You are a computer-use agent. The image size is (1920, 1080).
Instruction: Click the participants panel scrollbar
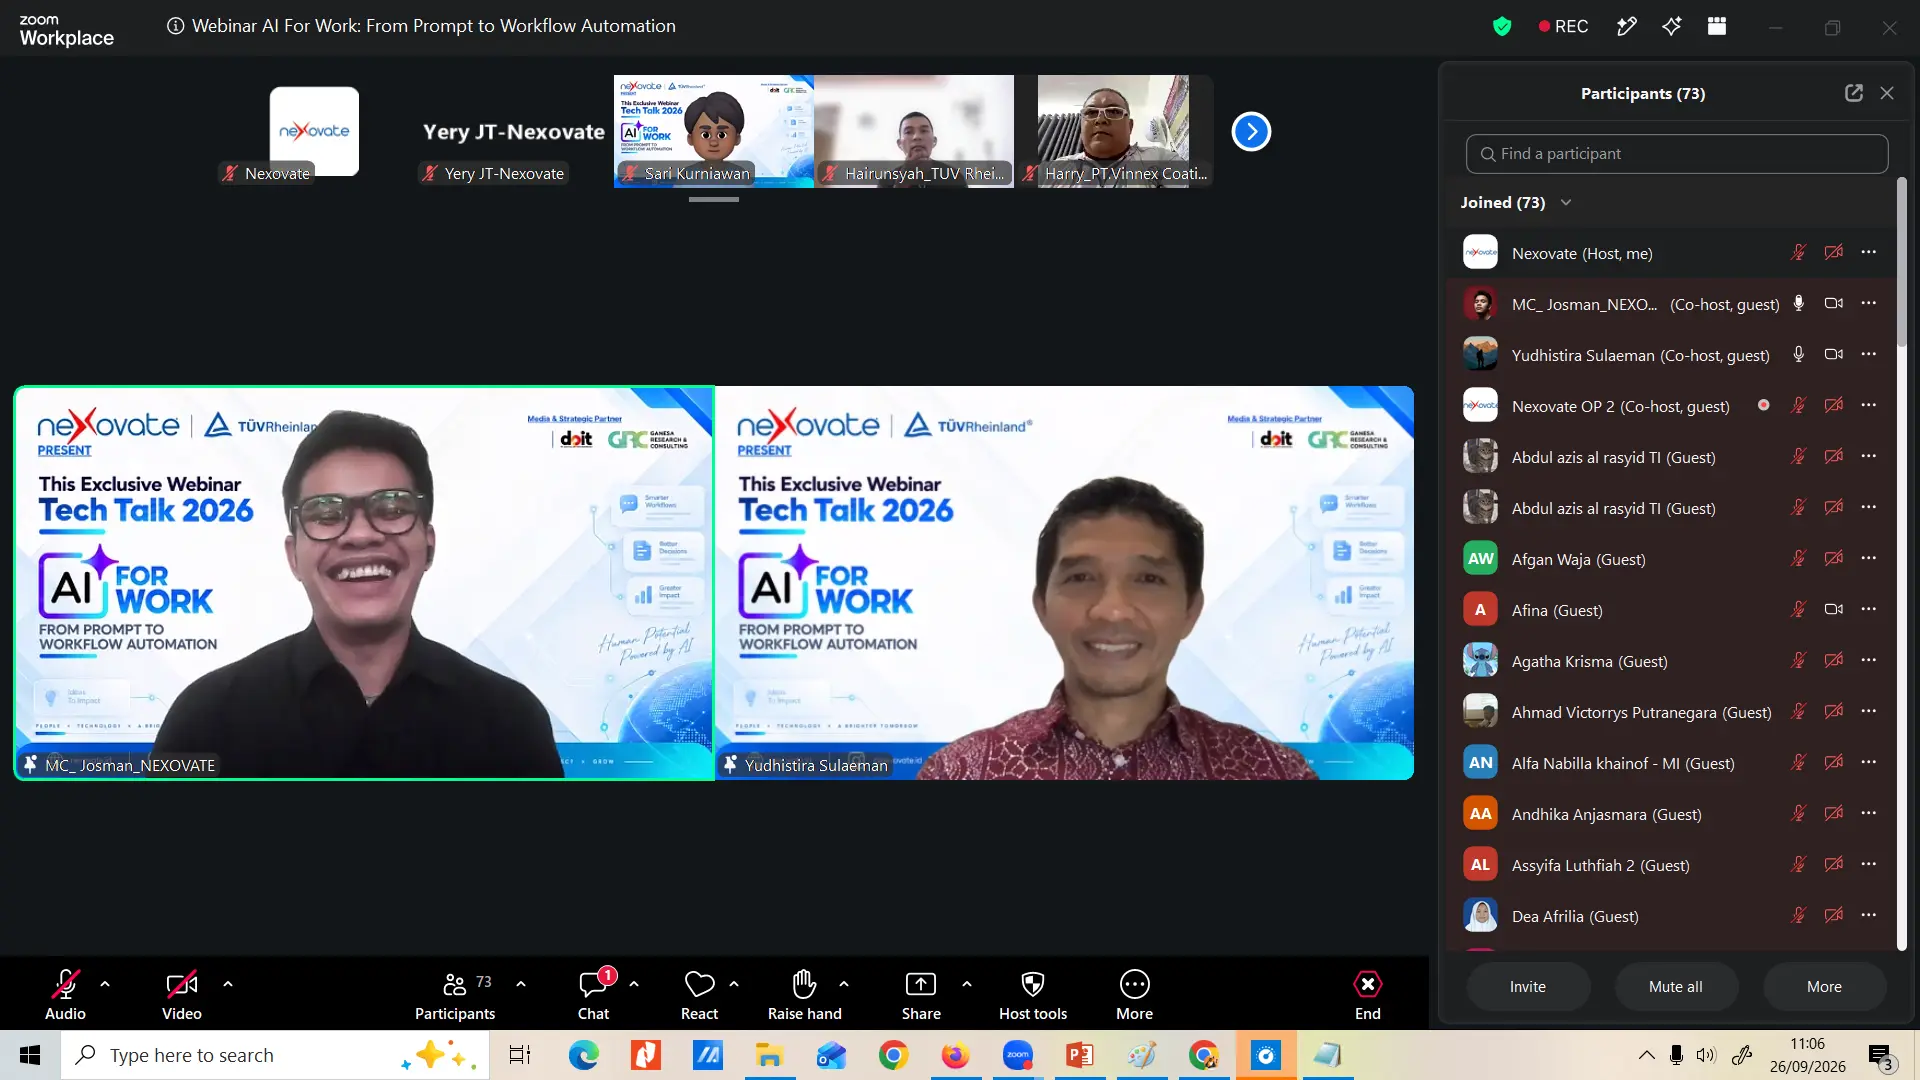coord(1902,262)
